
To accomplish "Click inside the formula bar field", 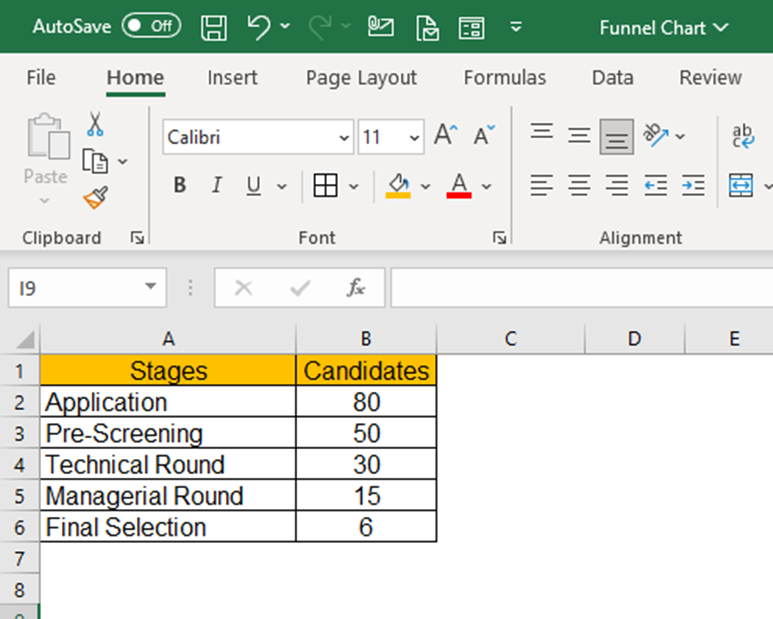I will (x=582, y=288).
